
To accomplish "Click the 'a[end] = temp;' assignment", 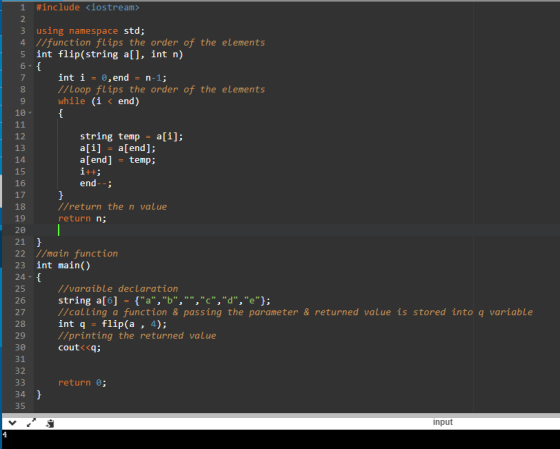I will coord(118,160).
